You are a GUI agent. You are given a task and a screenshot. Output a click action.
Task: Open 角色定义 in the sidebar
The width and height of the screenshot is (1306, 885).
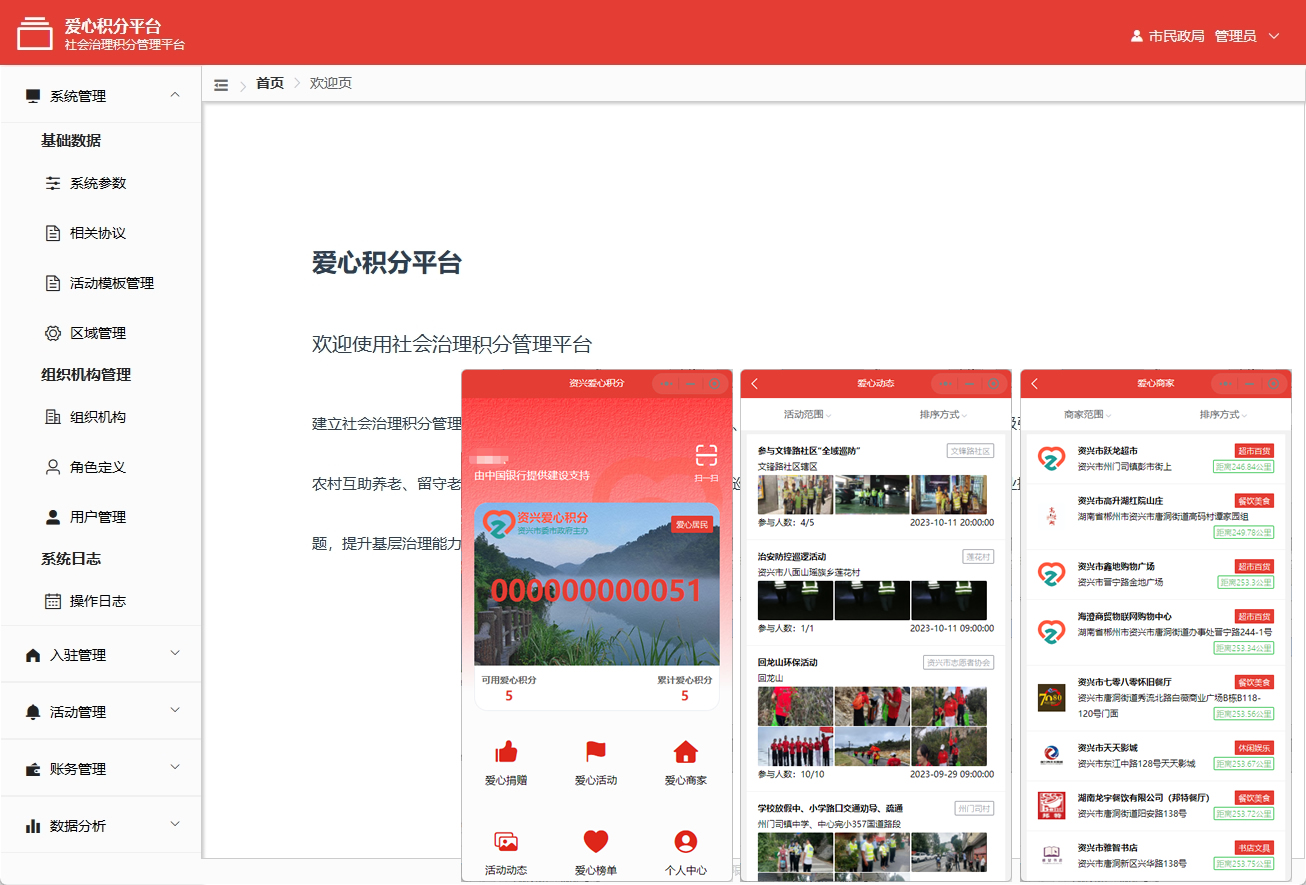tap(100, 467)
